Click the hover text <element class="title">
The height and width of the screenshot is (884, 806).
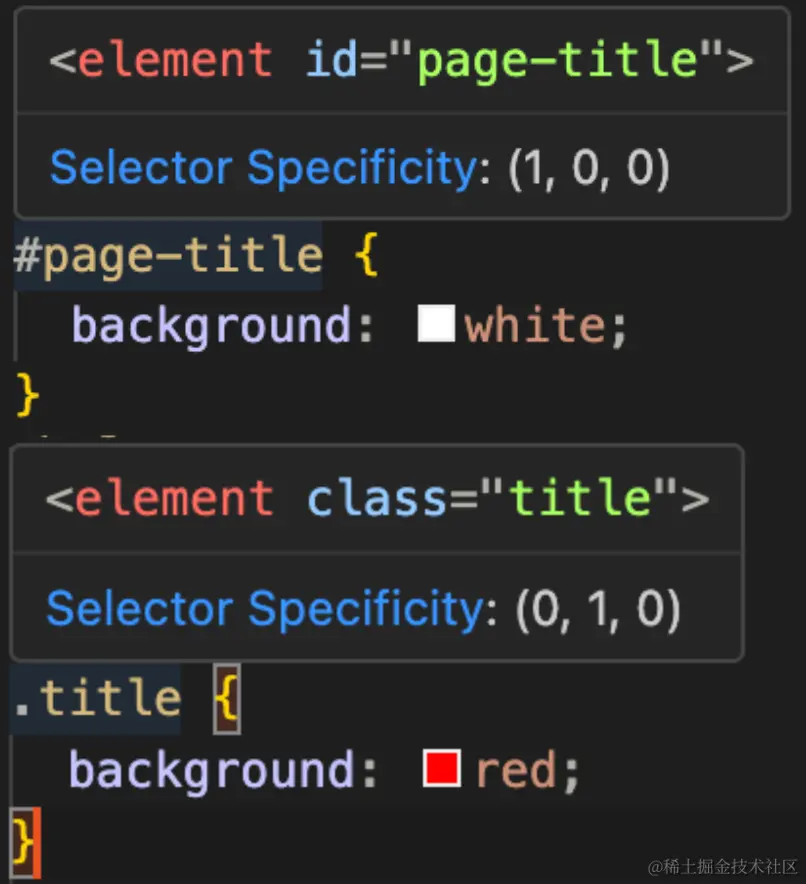tap(378, 498)
